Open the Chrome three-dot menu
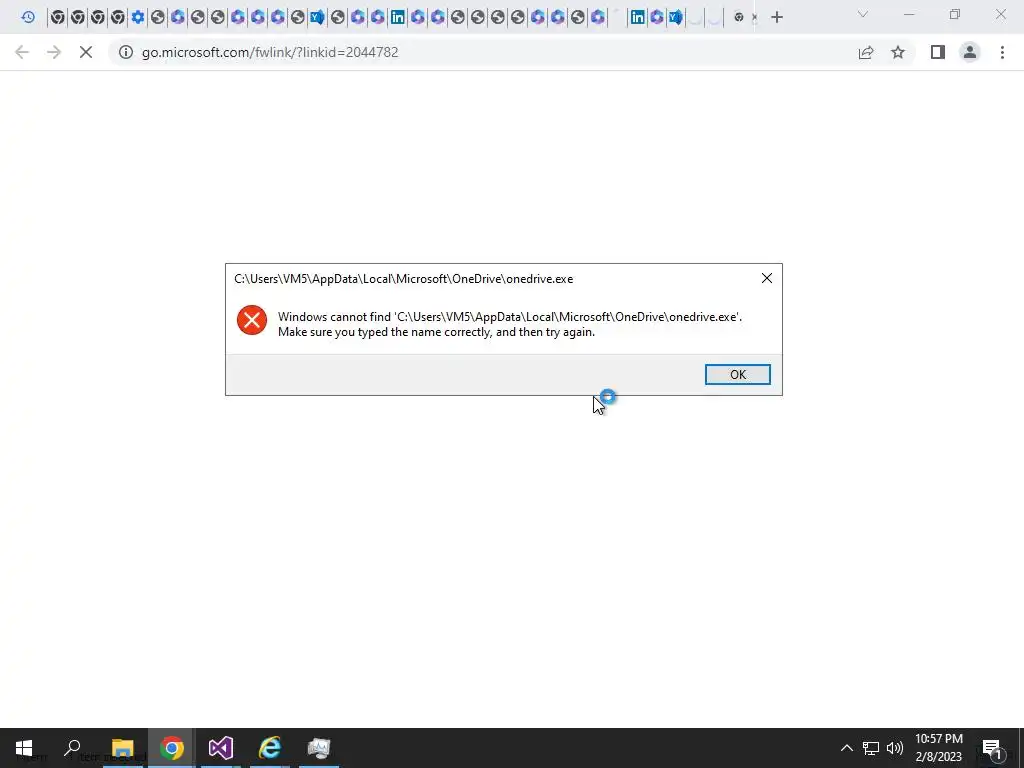Viewport: 1024px width, 768px height. pos(1002,52)
